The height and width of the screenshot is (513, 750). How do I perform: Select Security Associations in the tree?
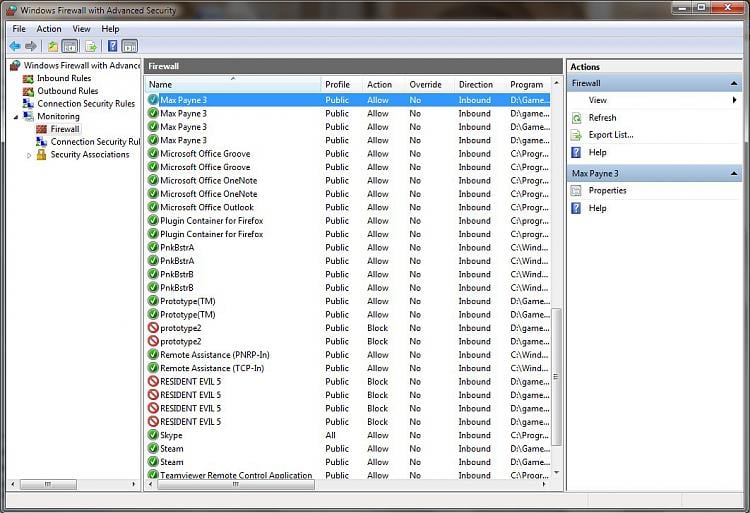point(90,154)
